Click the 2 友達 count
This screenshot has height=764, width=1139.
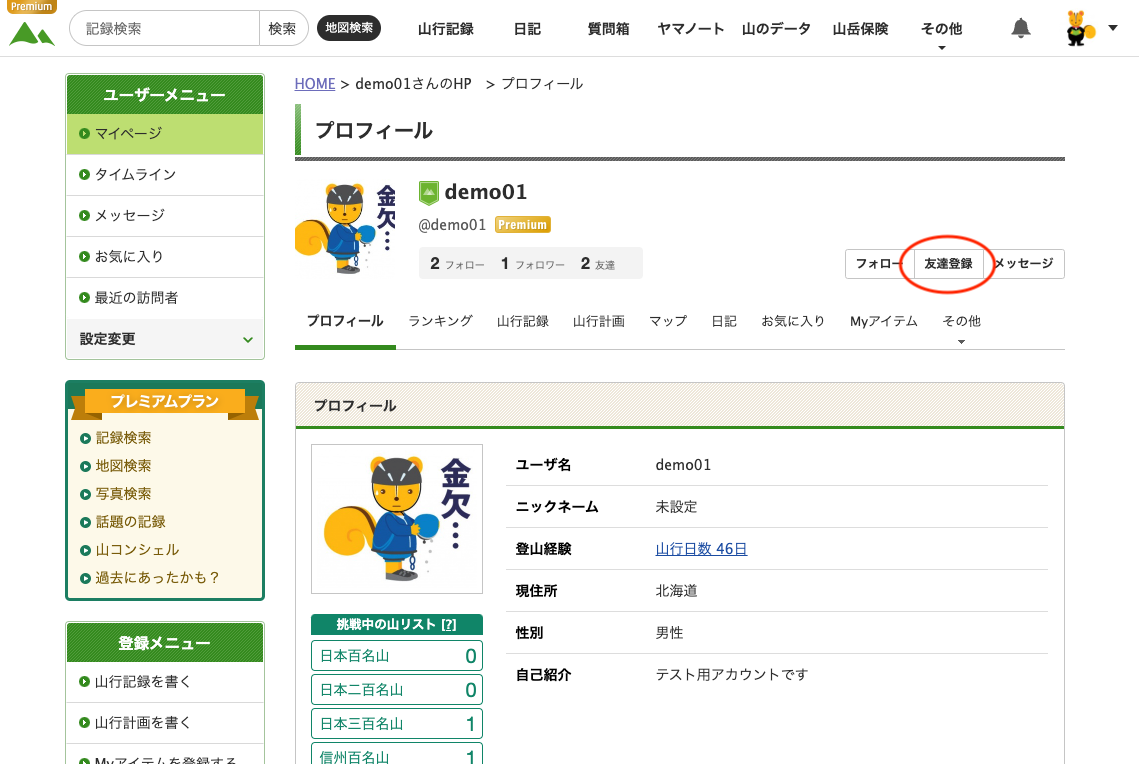[x=597, y=264]
